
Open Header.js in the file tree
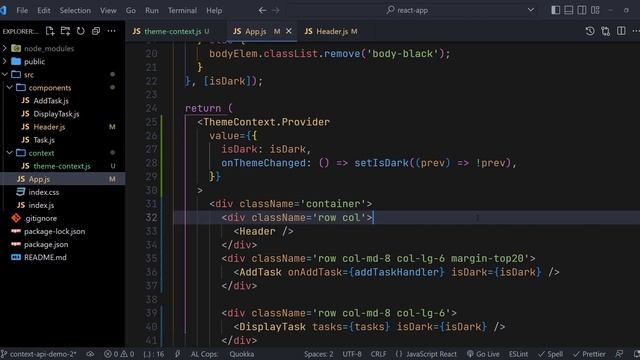pyautogui.click(x=49, y=127)
